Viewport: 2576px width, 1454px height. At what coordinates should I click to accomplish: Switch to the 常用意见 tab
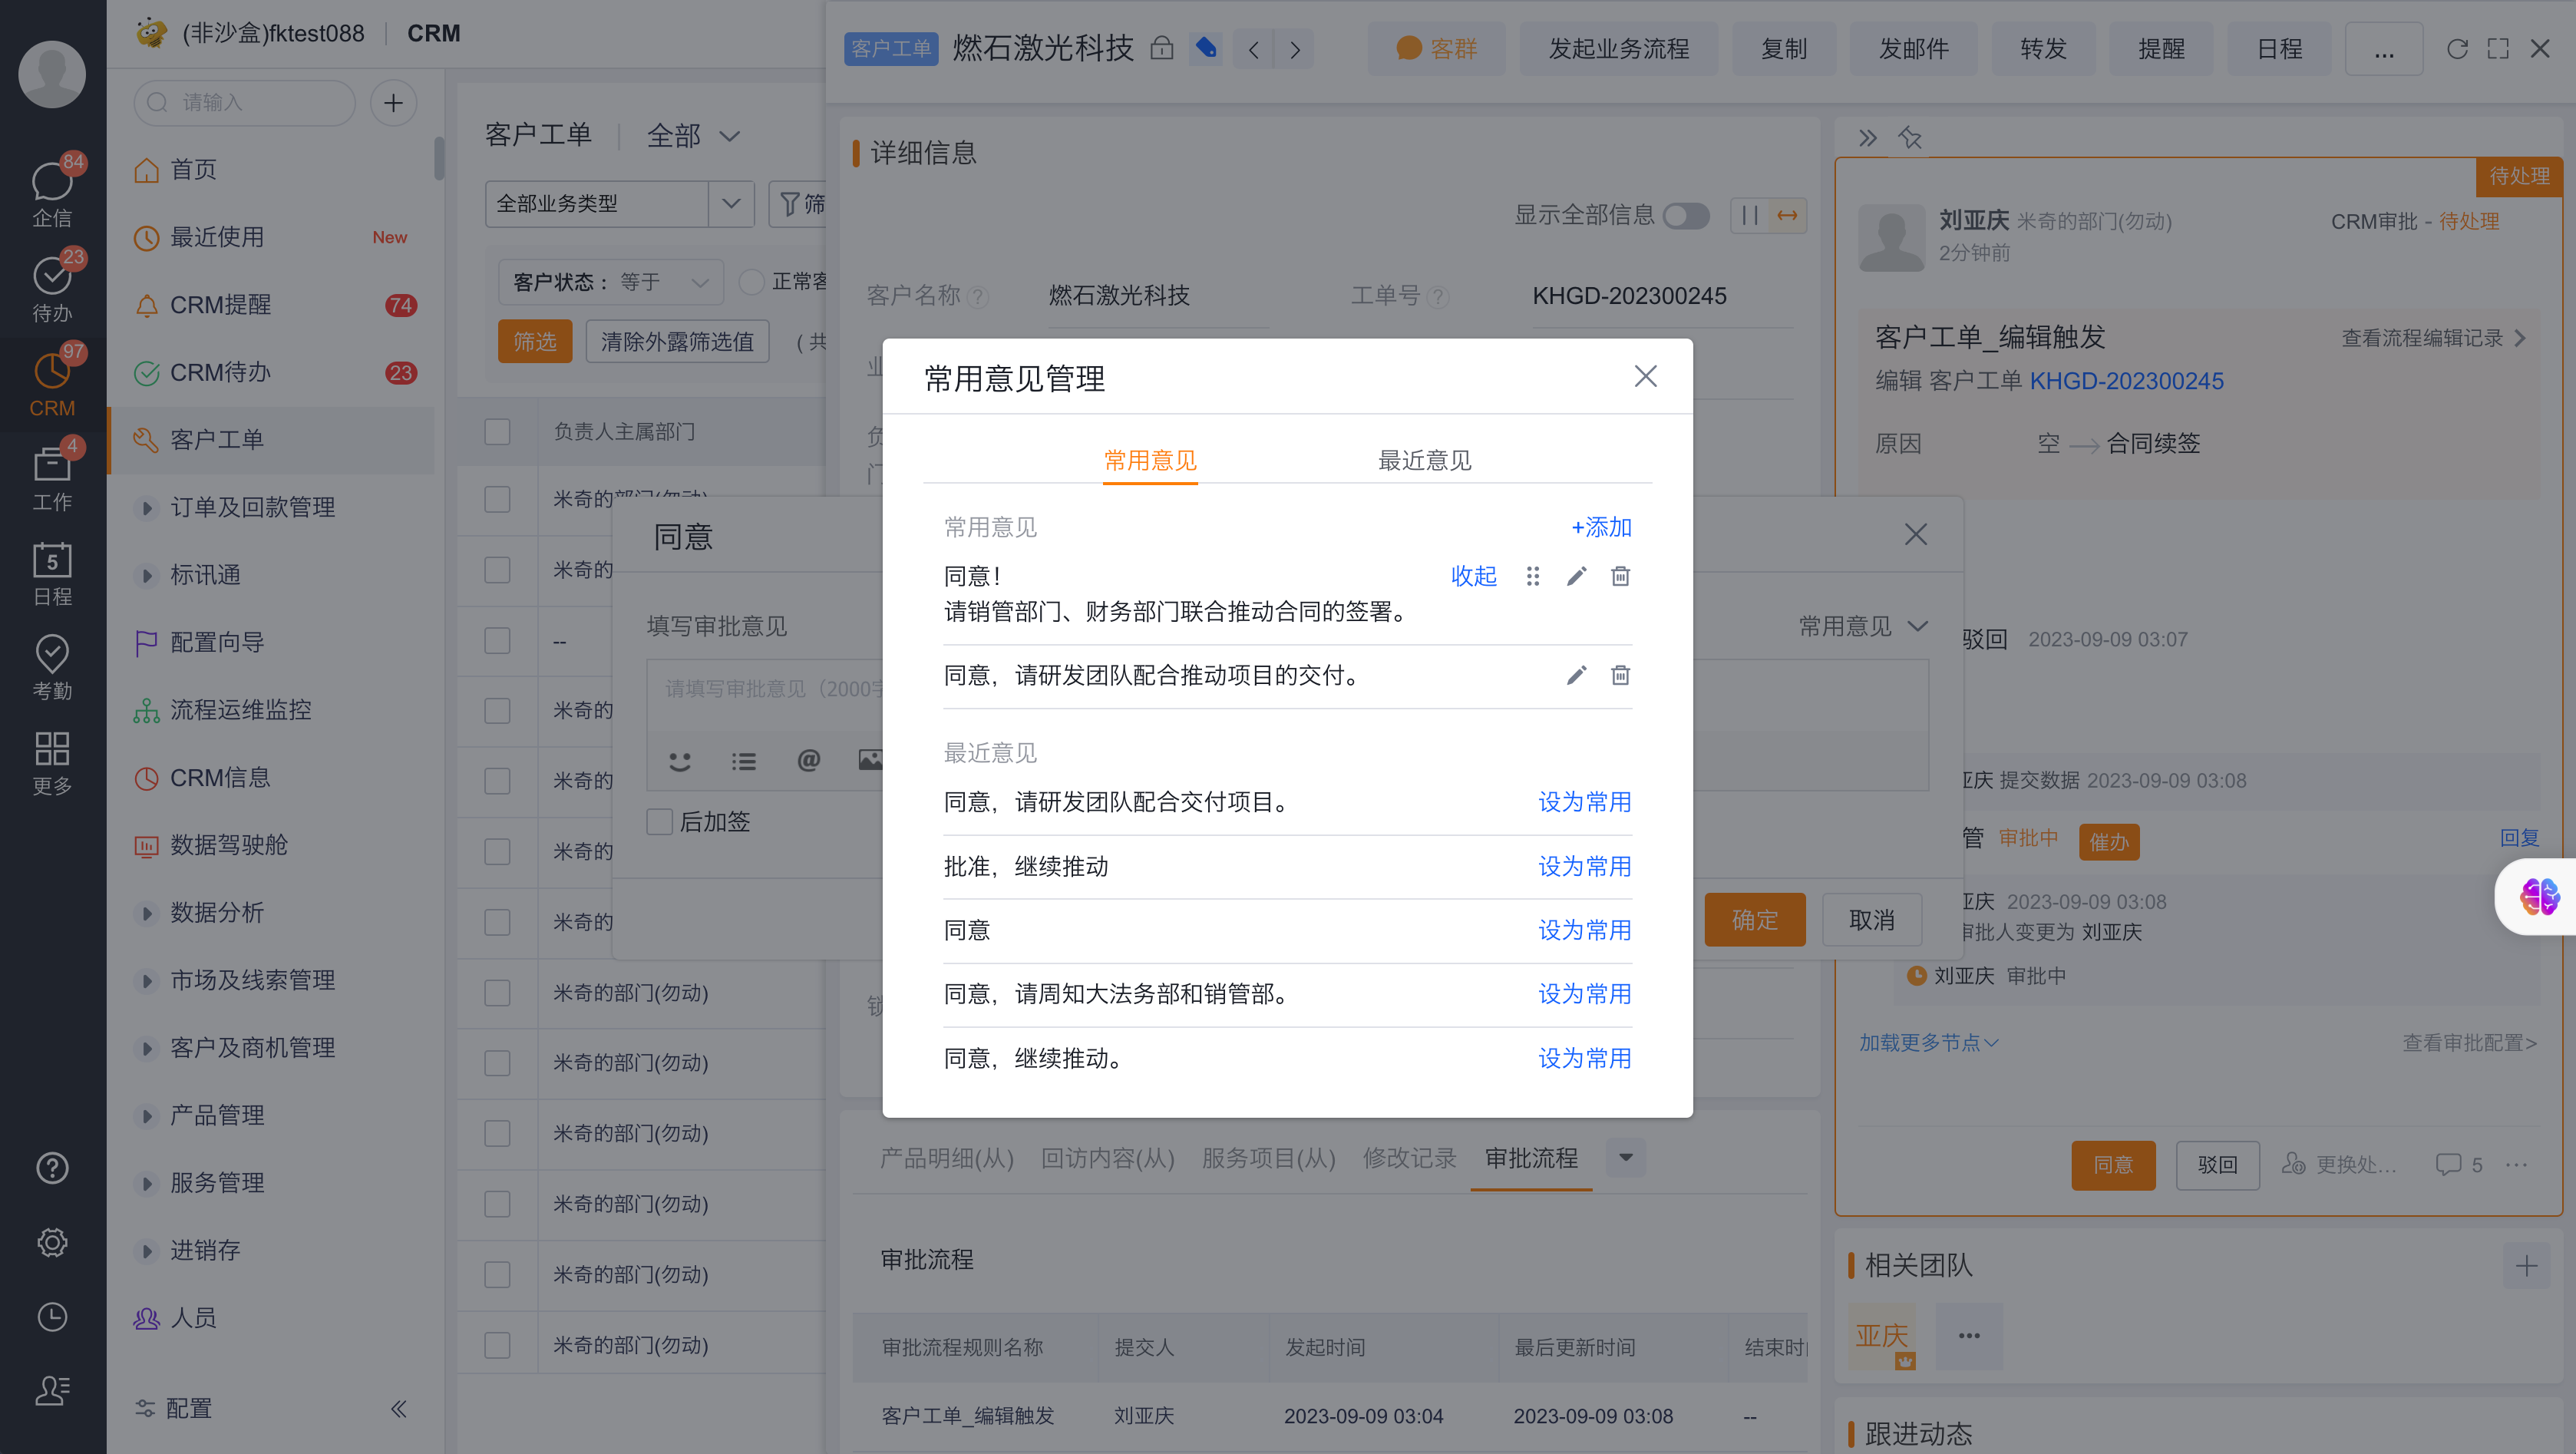click(x=1150, y=460)
